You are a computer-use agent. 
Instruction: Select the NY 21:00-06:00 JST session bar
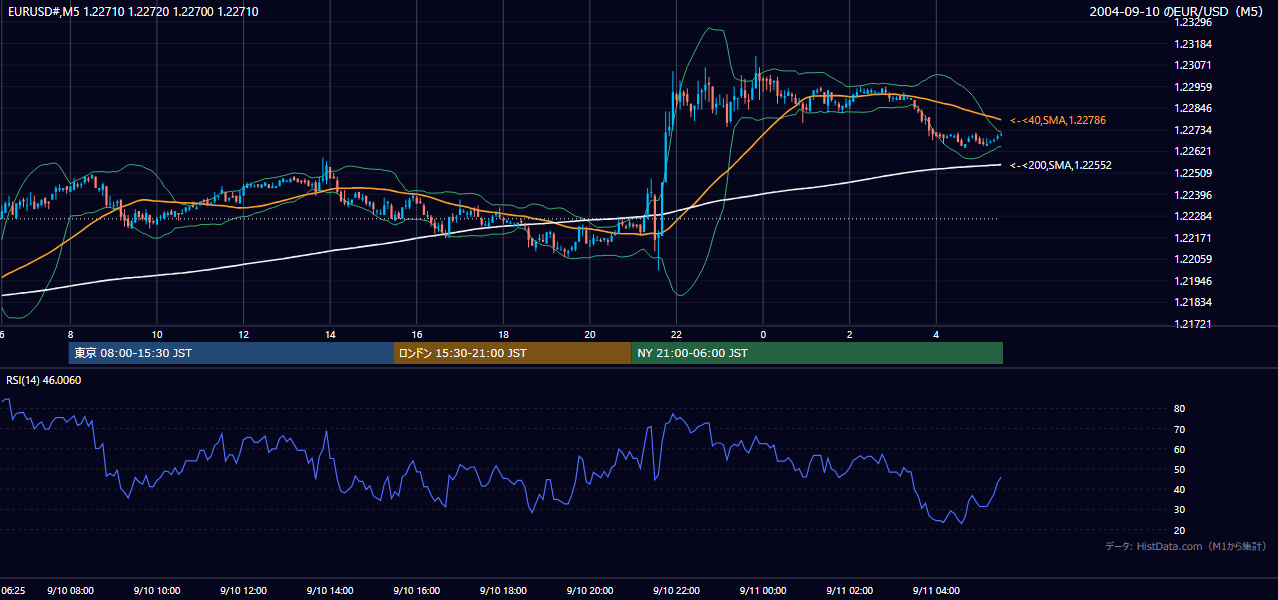click(817, 353)
